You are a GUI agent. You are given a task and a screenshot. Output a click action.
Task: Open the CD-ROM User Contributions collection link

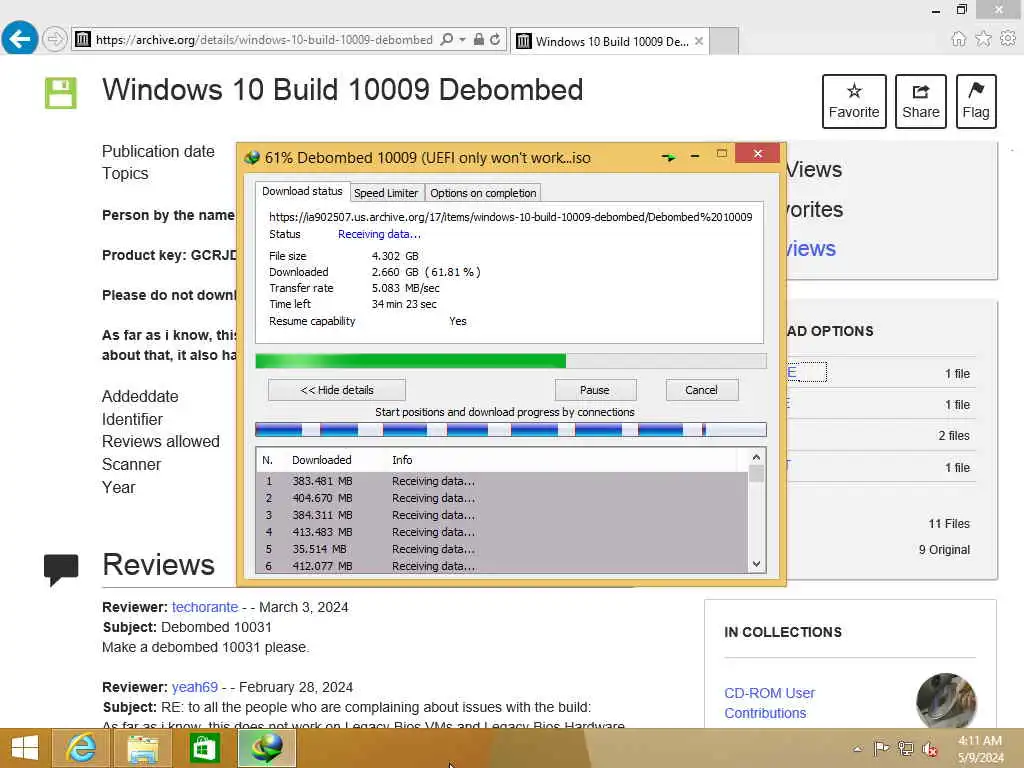pos(769,703)
